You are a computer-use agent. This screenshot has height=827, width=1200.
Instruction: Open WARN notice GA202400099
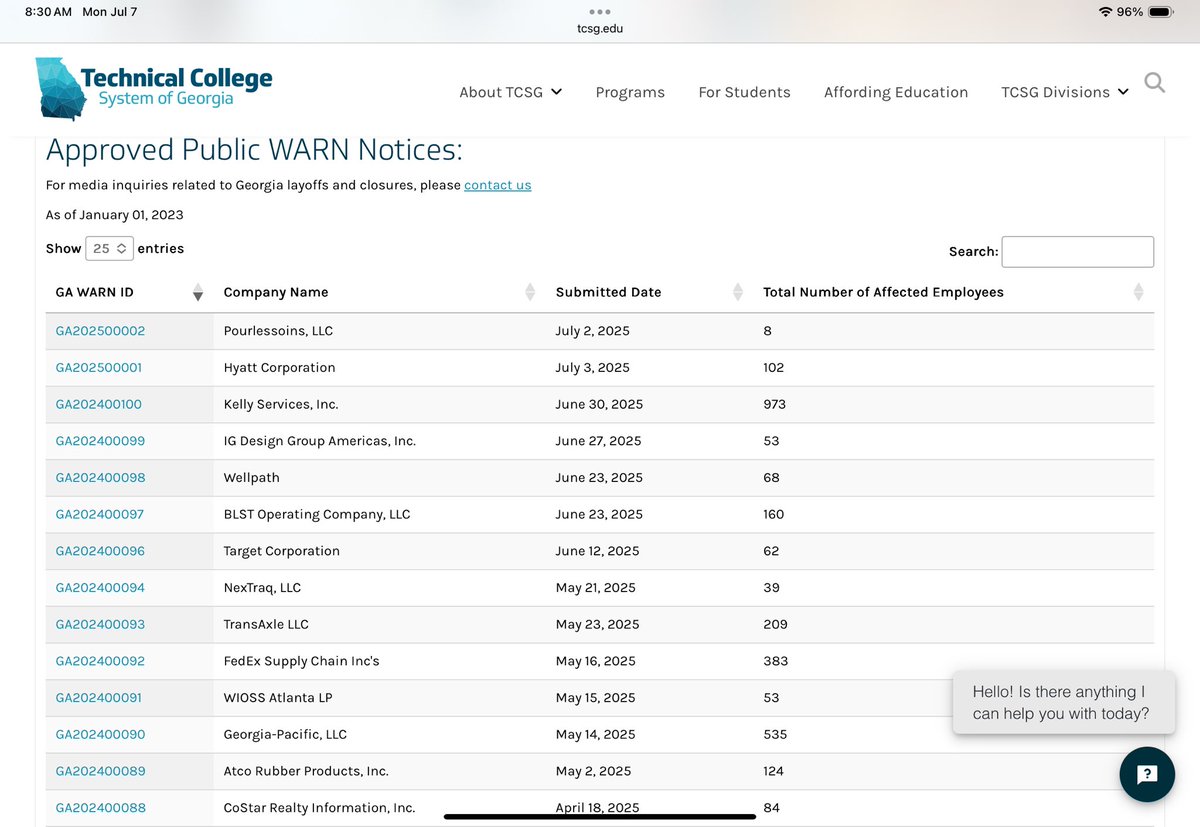coord(100,441)
